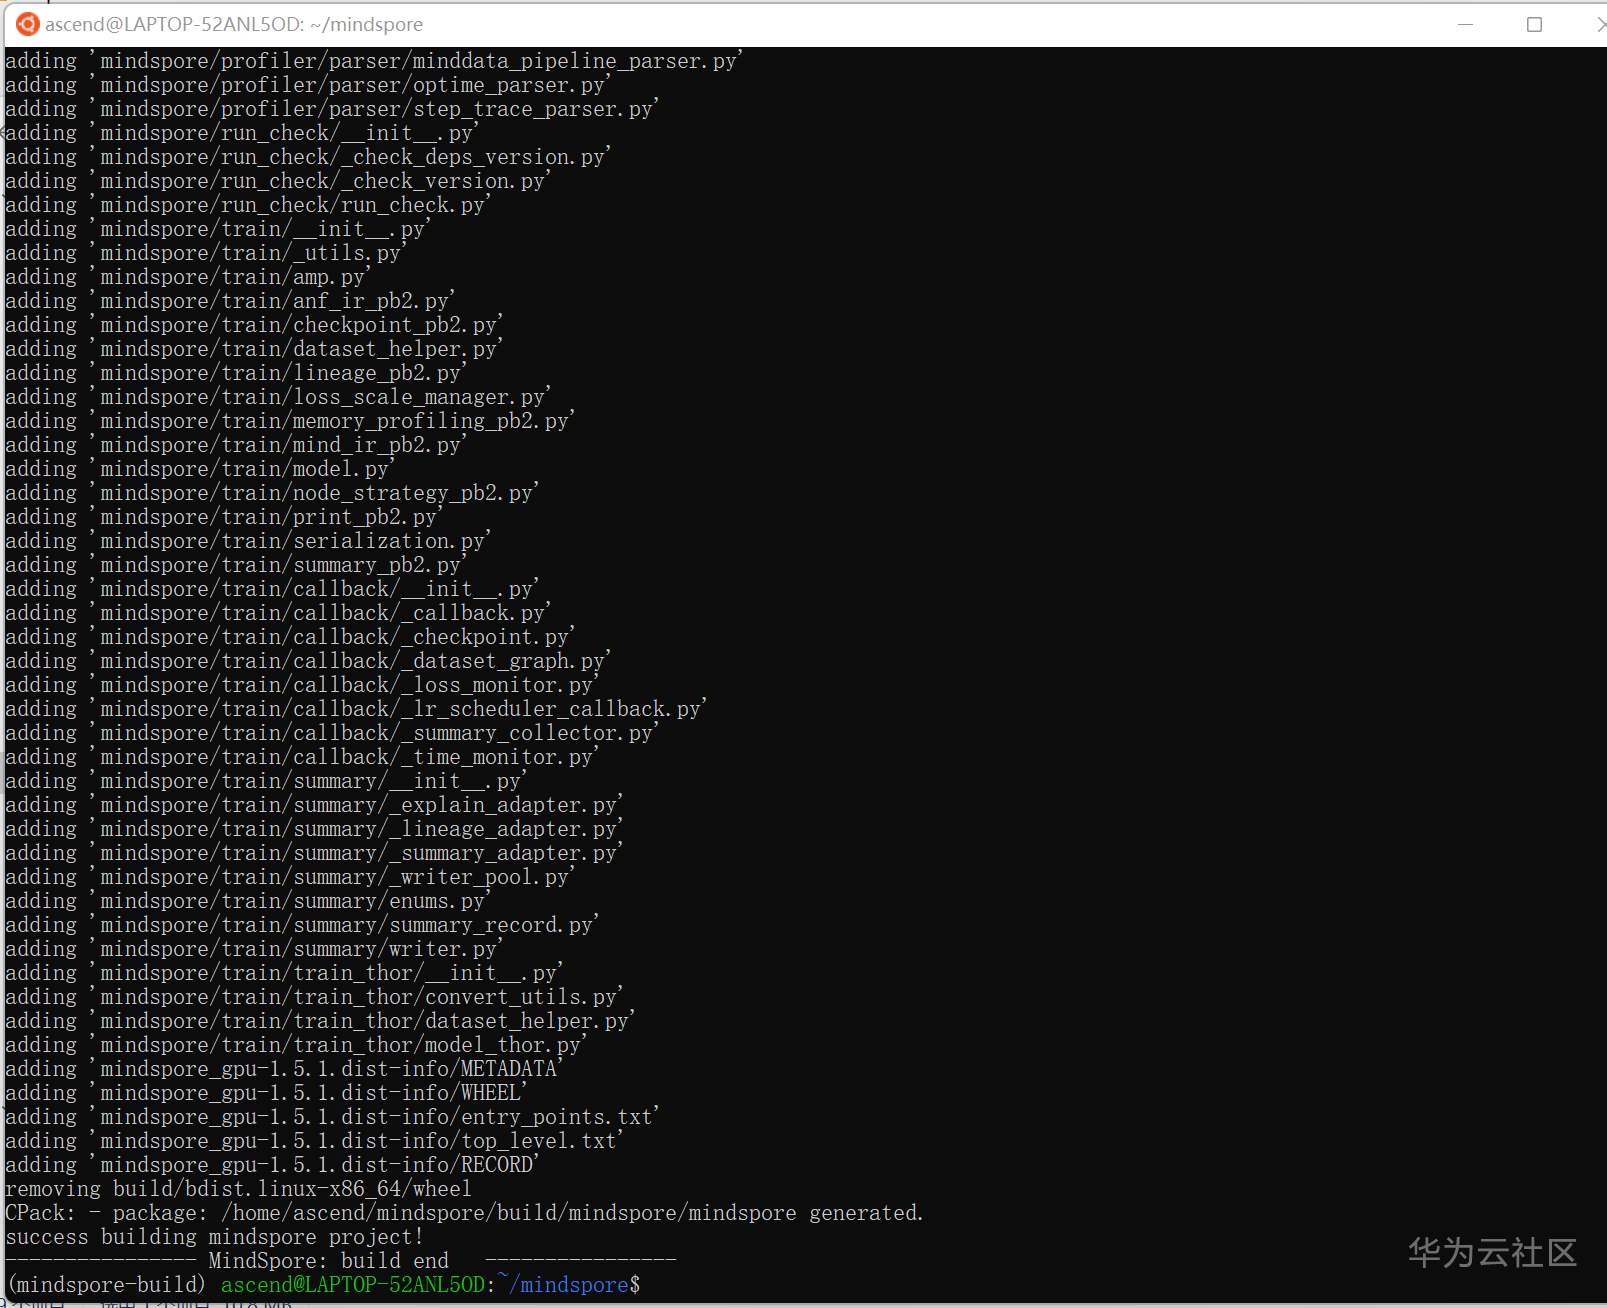The image size is (1607, 1308).
Task: Select the run_check/__init__.py line
Action: (242, 133)
